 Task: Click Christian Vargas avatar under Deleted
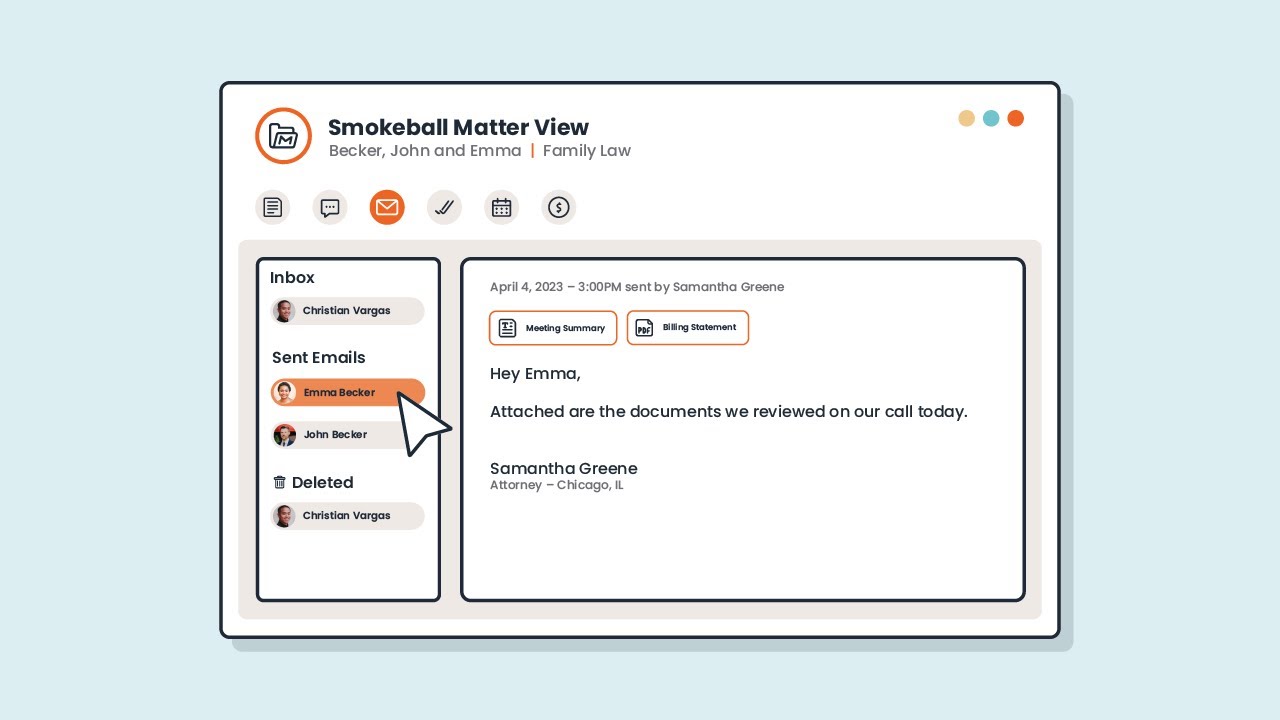click(x=284, y=516)
